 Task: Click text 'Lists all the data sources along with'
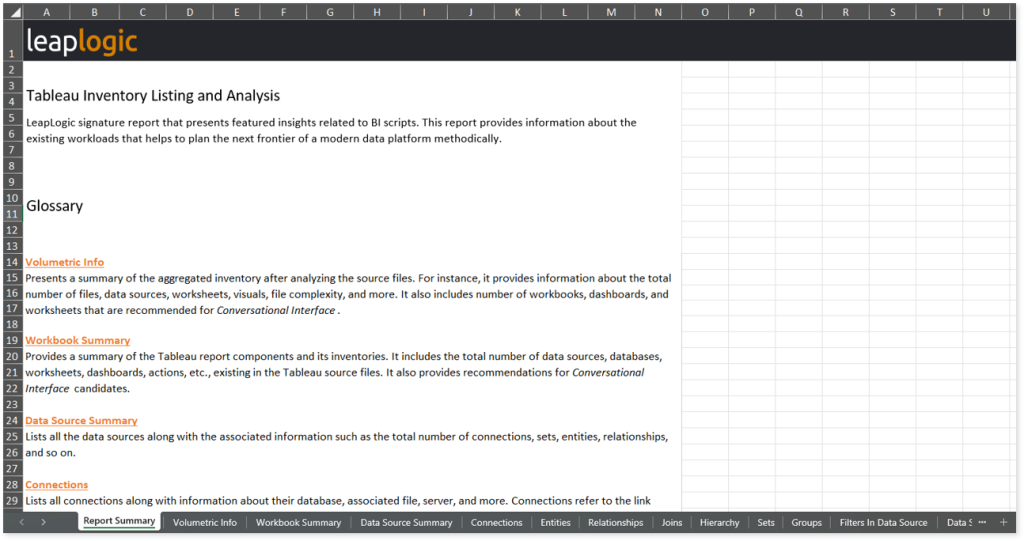(347, 444)
